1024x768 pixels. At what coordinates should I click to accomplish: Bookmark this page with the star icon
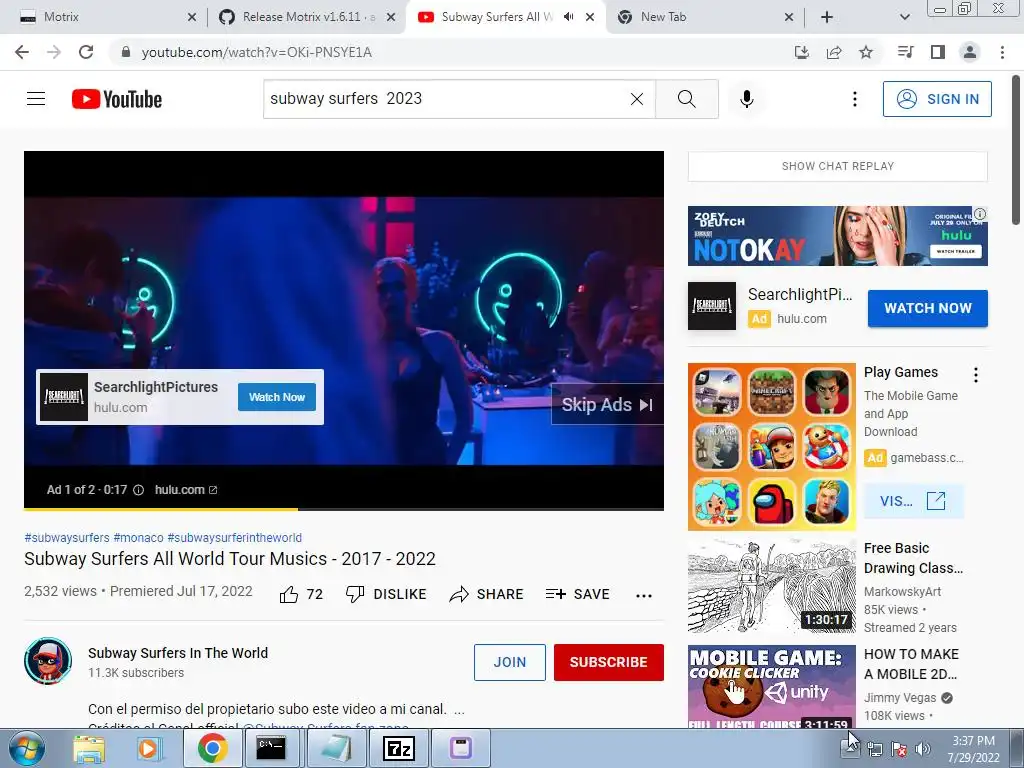click(866, 52)
